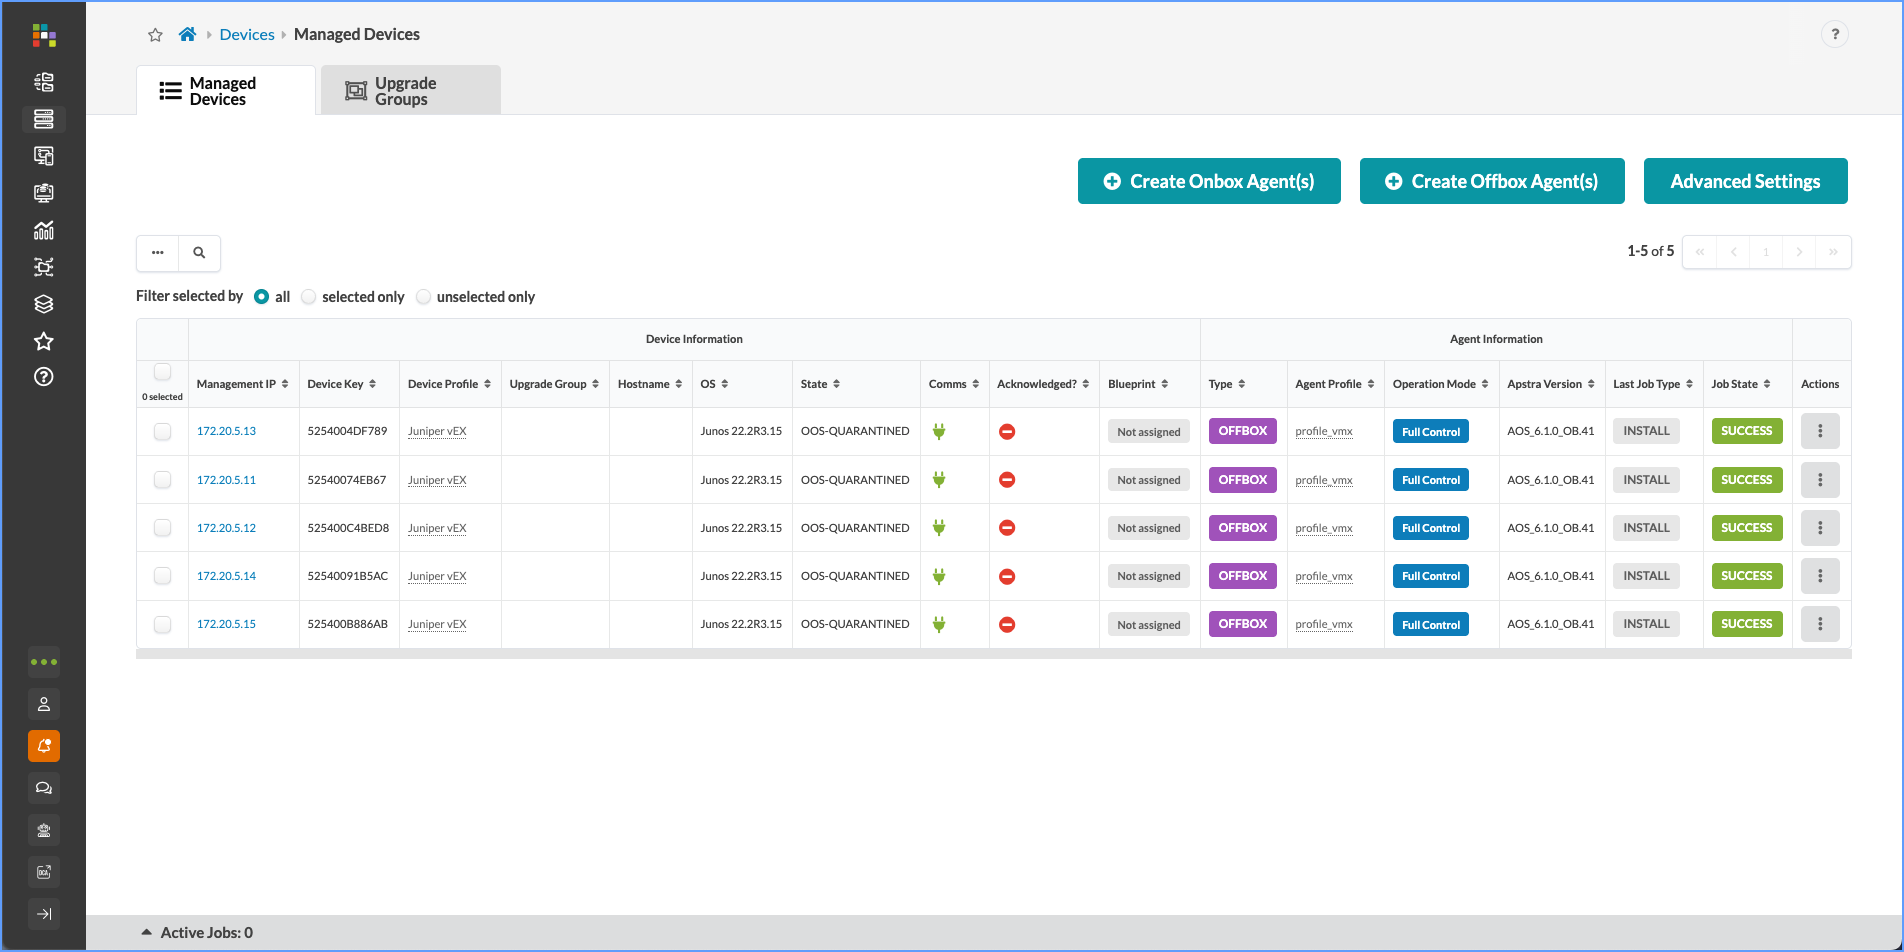This screenshot has height=952, width=1904.
Task: Click the horizontal scrollbar under the table
Action: 993,654
